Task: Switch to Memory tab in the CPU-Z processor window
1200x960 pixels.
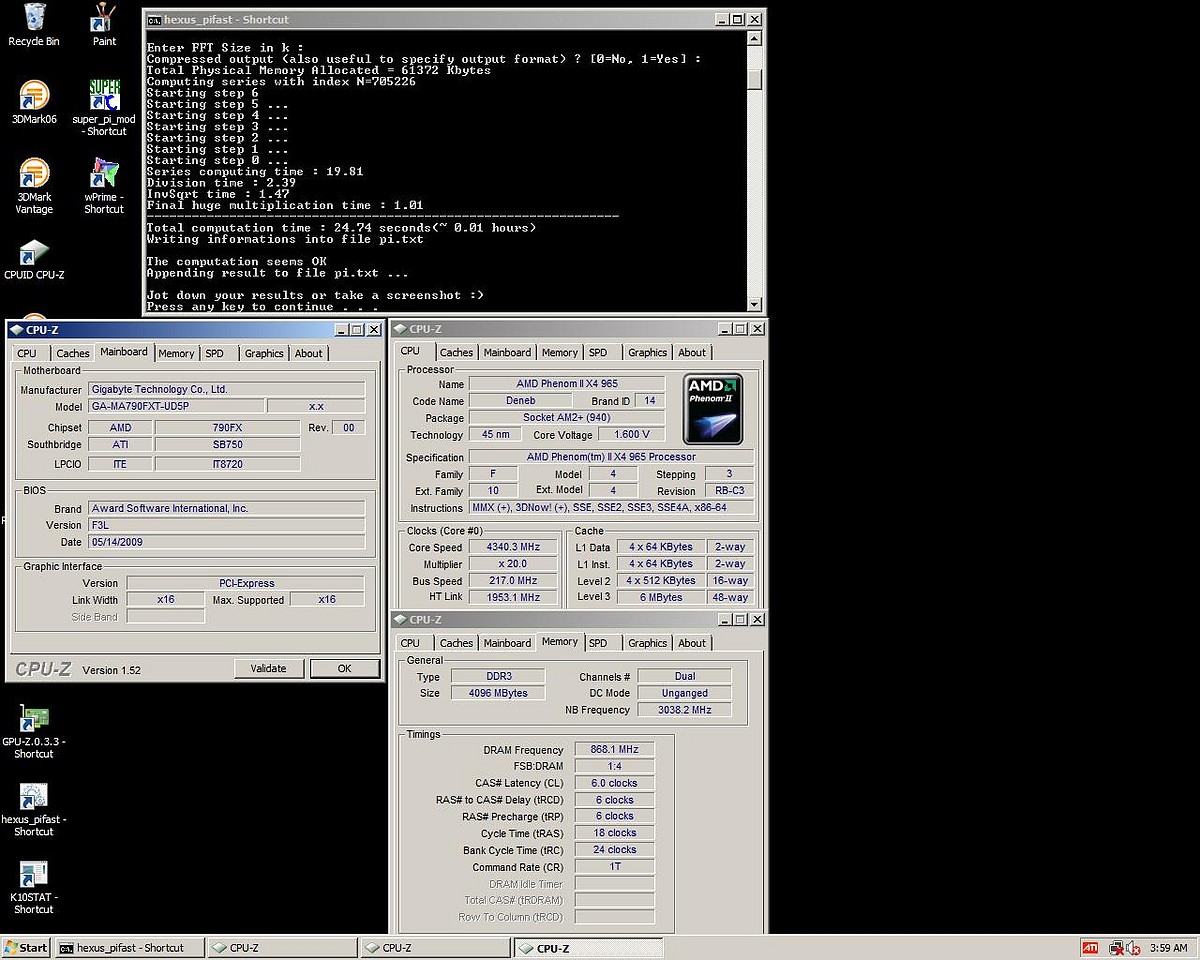Action: (x=559, y=352)
